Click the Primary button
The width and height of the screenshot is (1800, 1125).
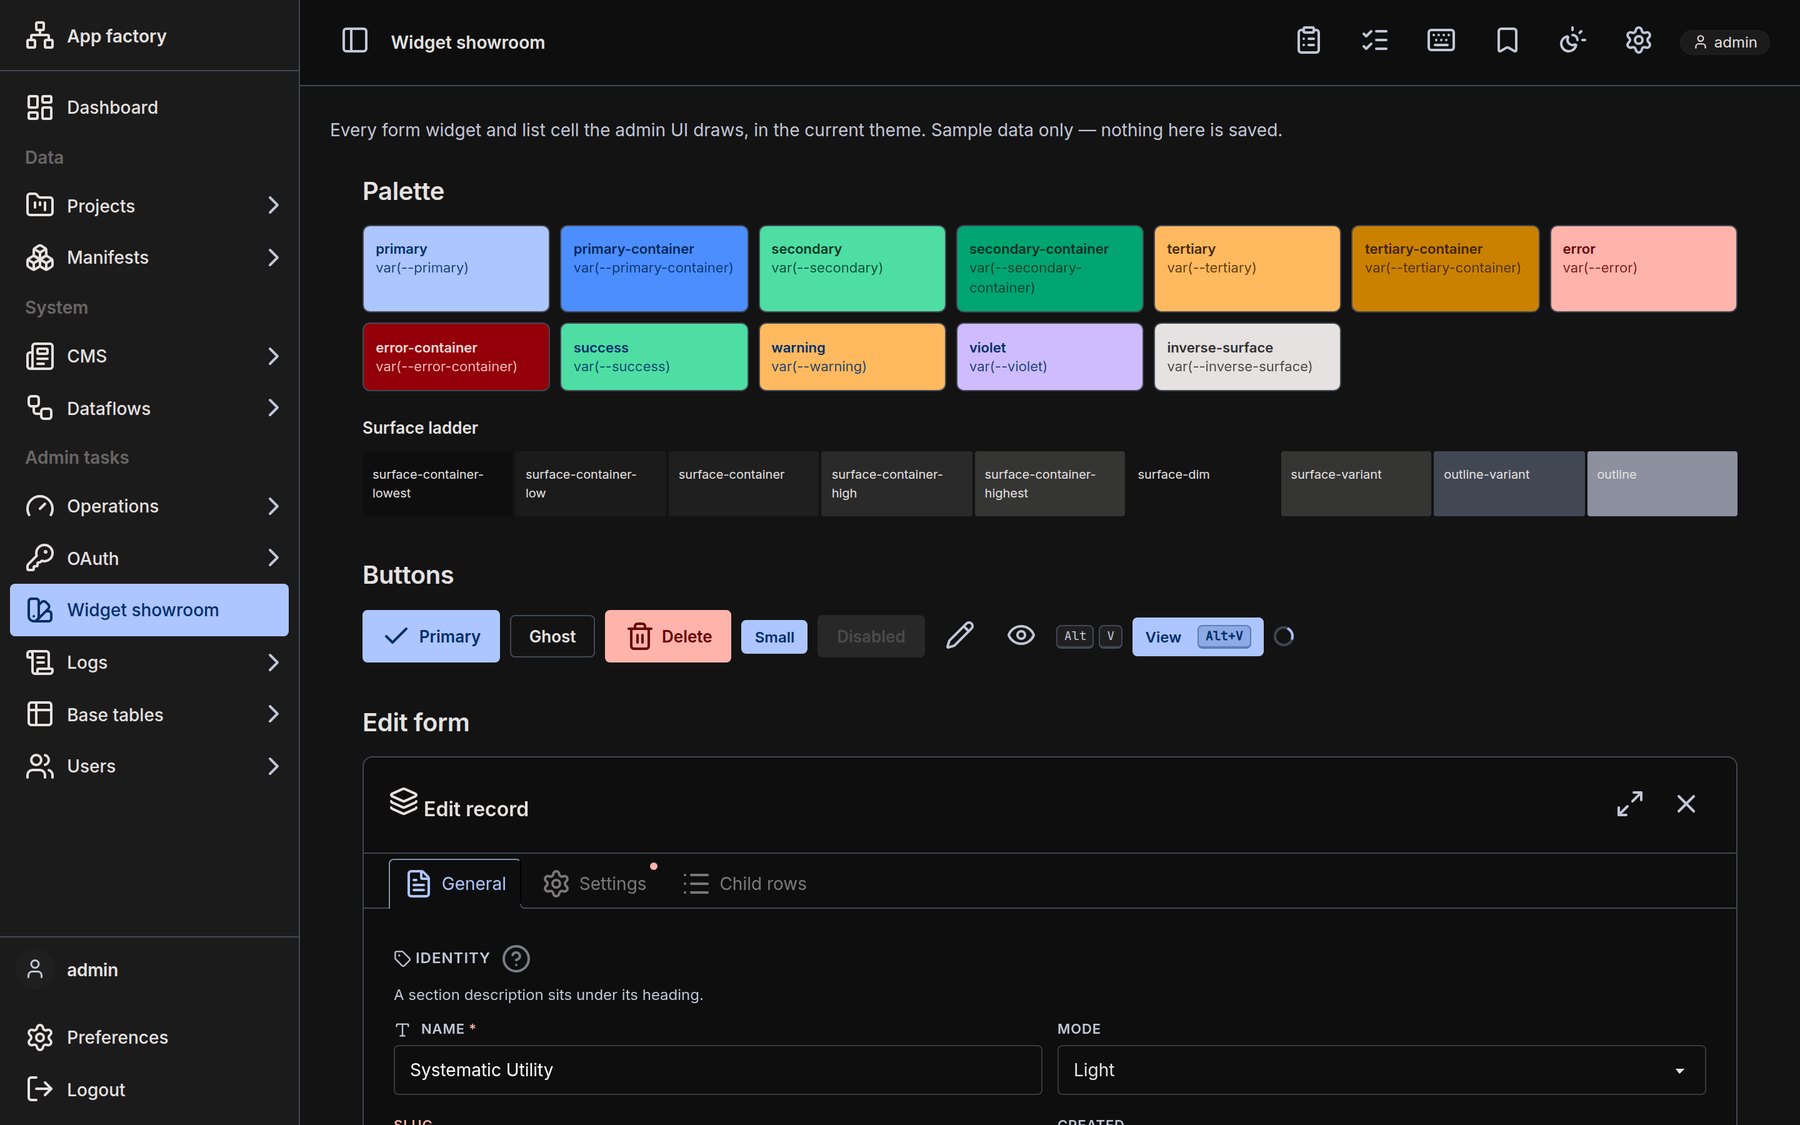(431, 636)
